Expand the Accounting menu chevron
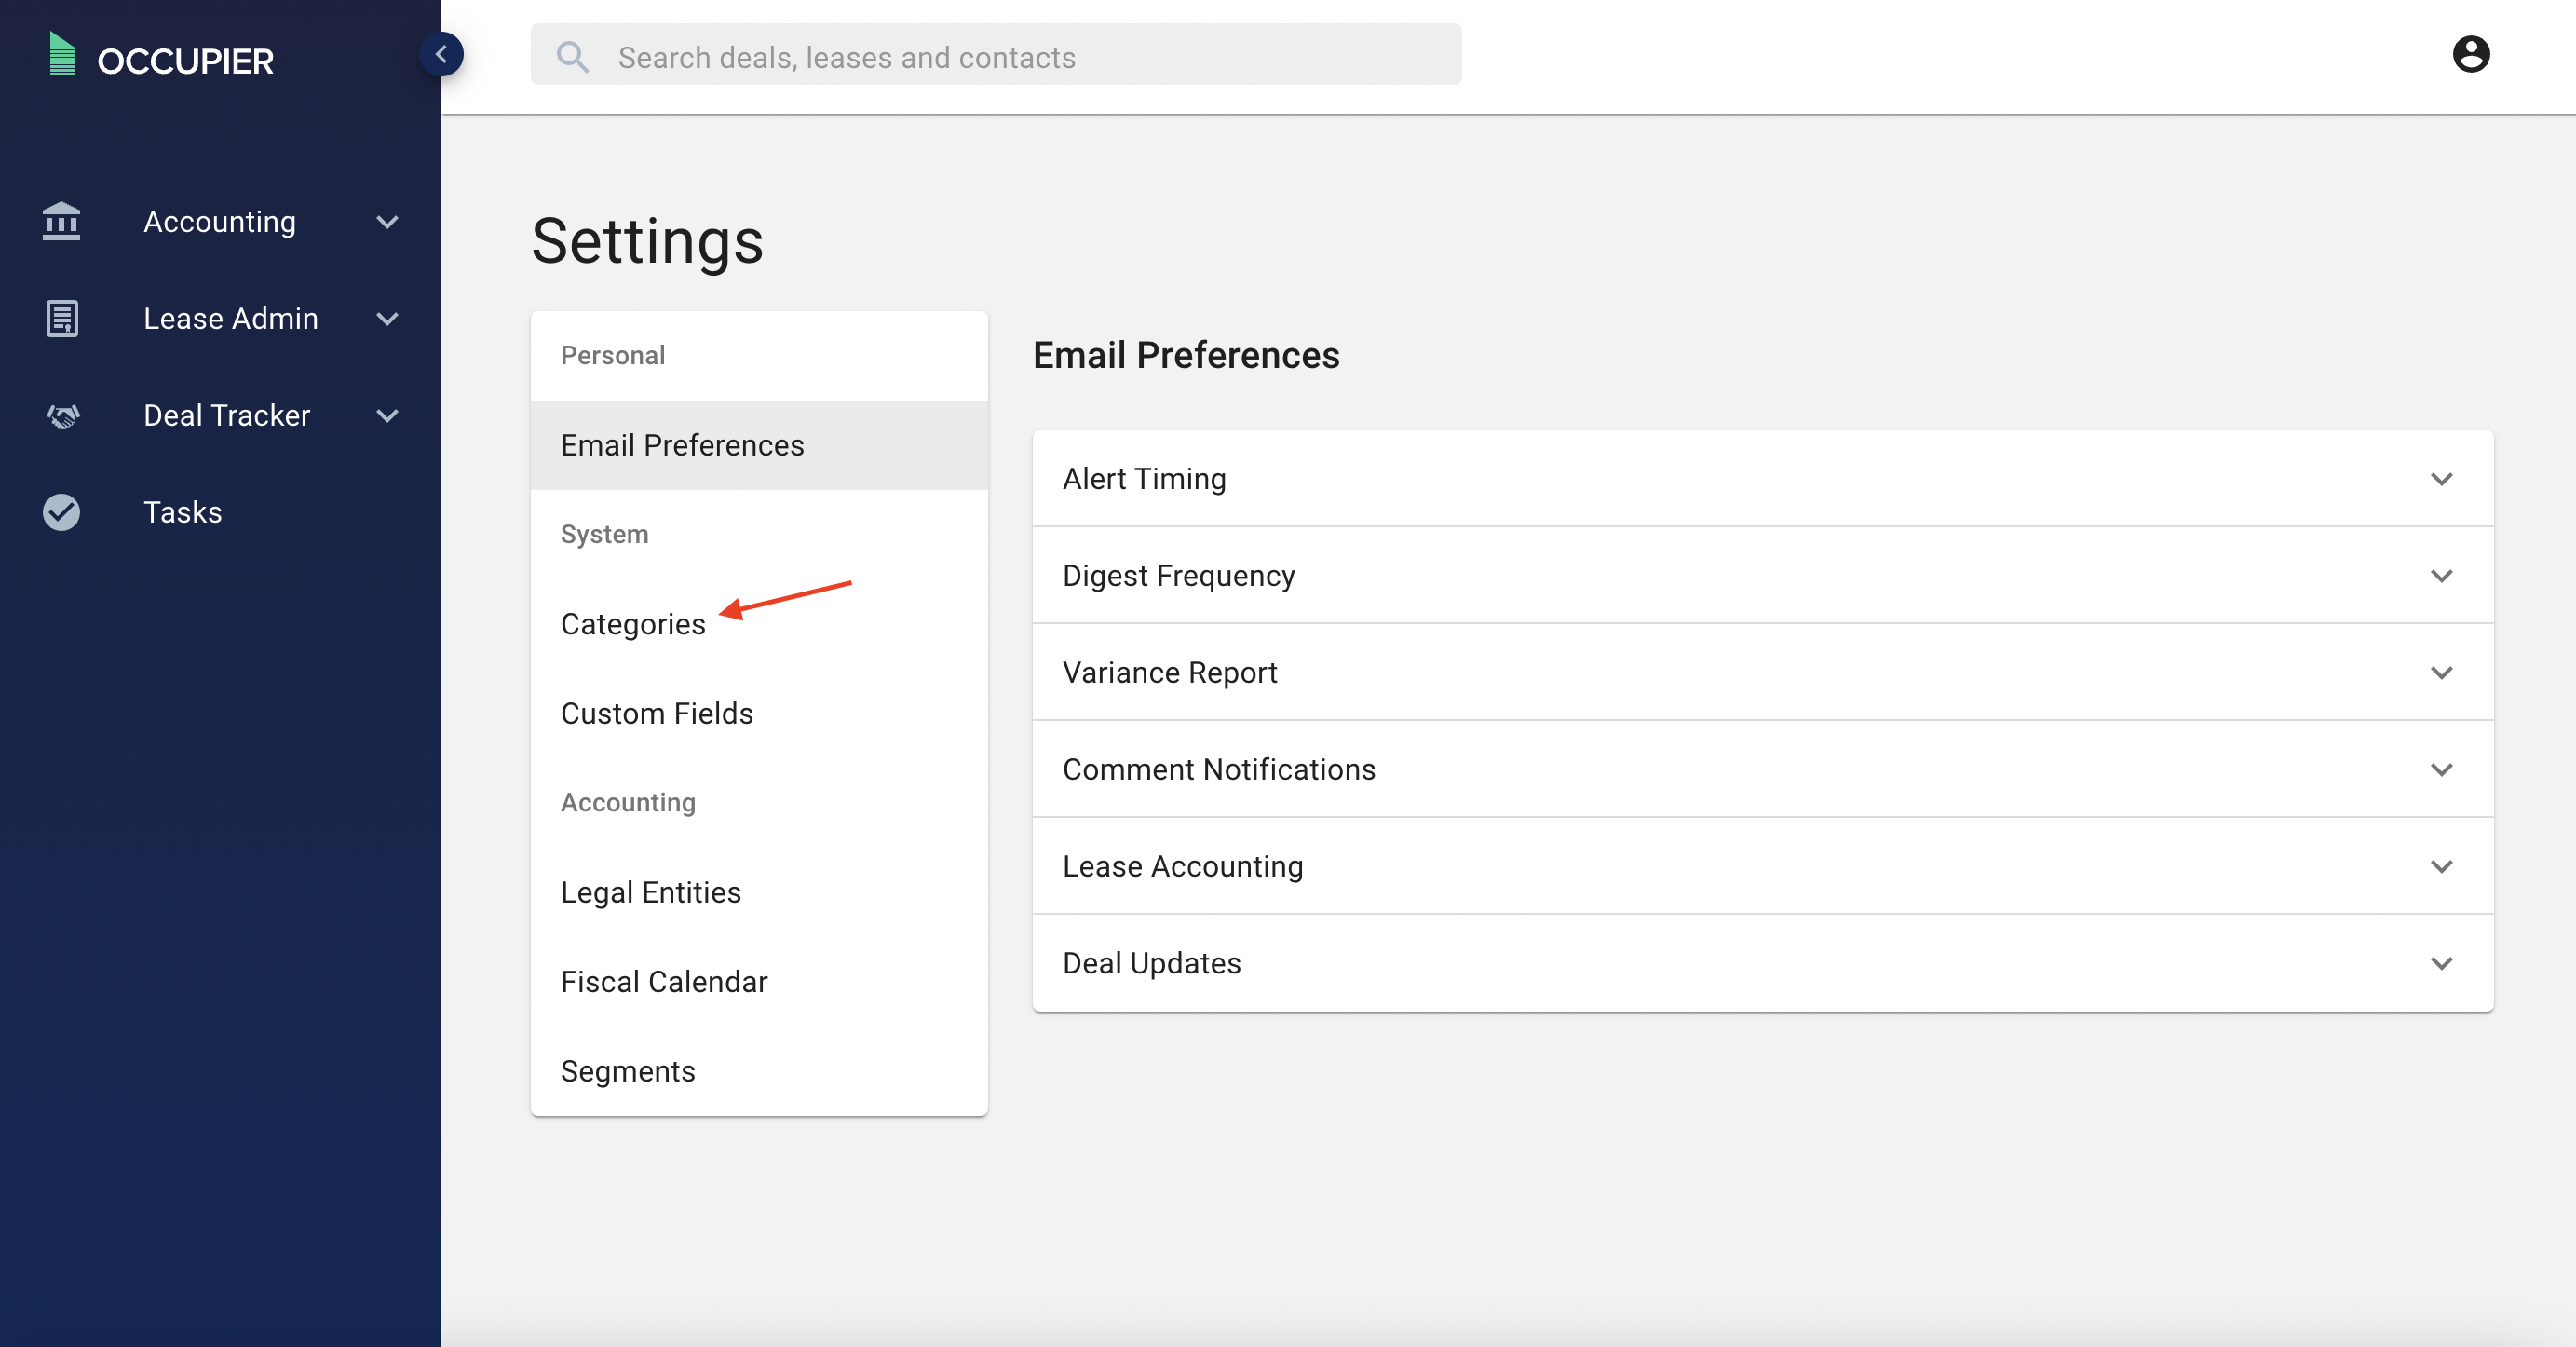The height and width of the screenshot is (1347, 2576). (x=388, y=222)
